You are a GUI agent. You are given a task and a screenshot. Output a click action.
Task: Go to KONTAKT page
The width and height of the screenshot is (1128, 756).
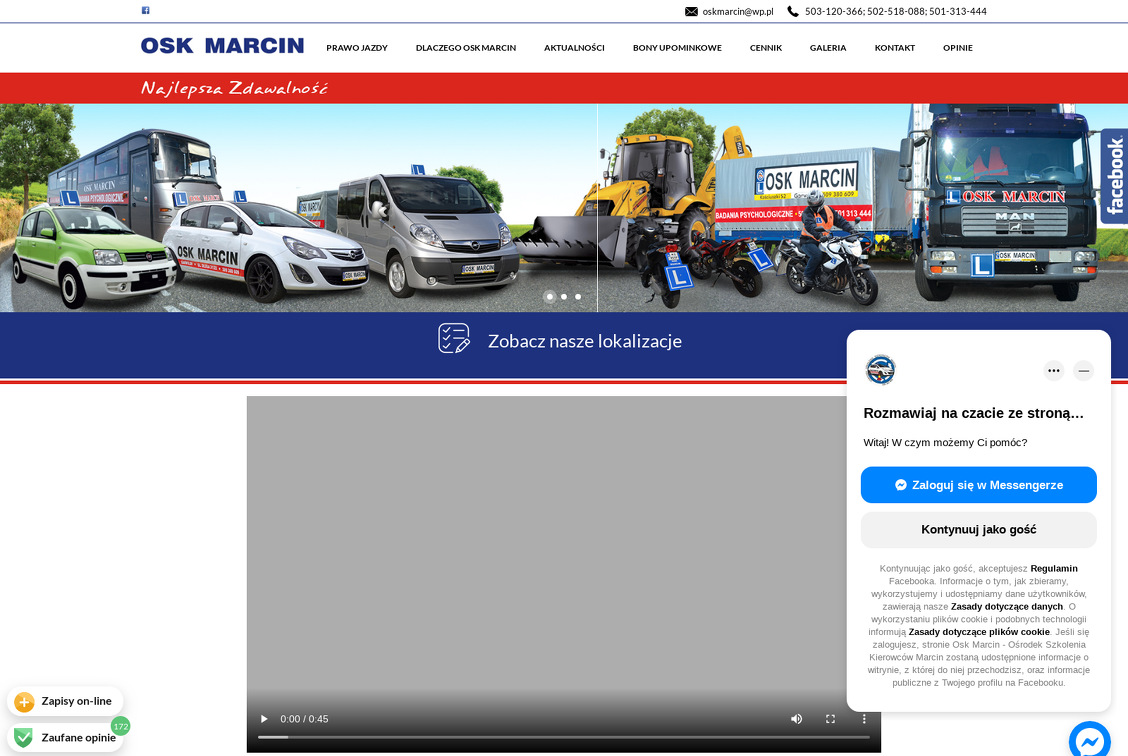pyautogui.click(x=894, y=47)
